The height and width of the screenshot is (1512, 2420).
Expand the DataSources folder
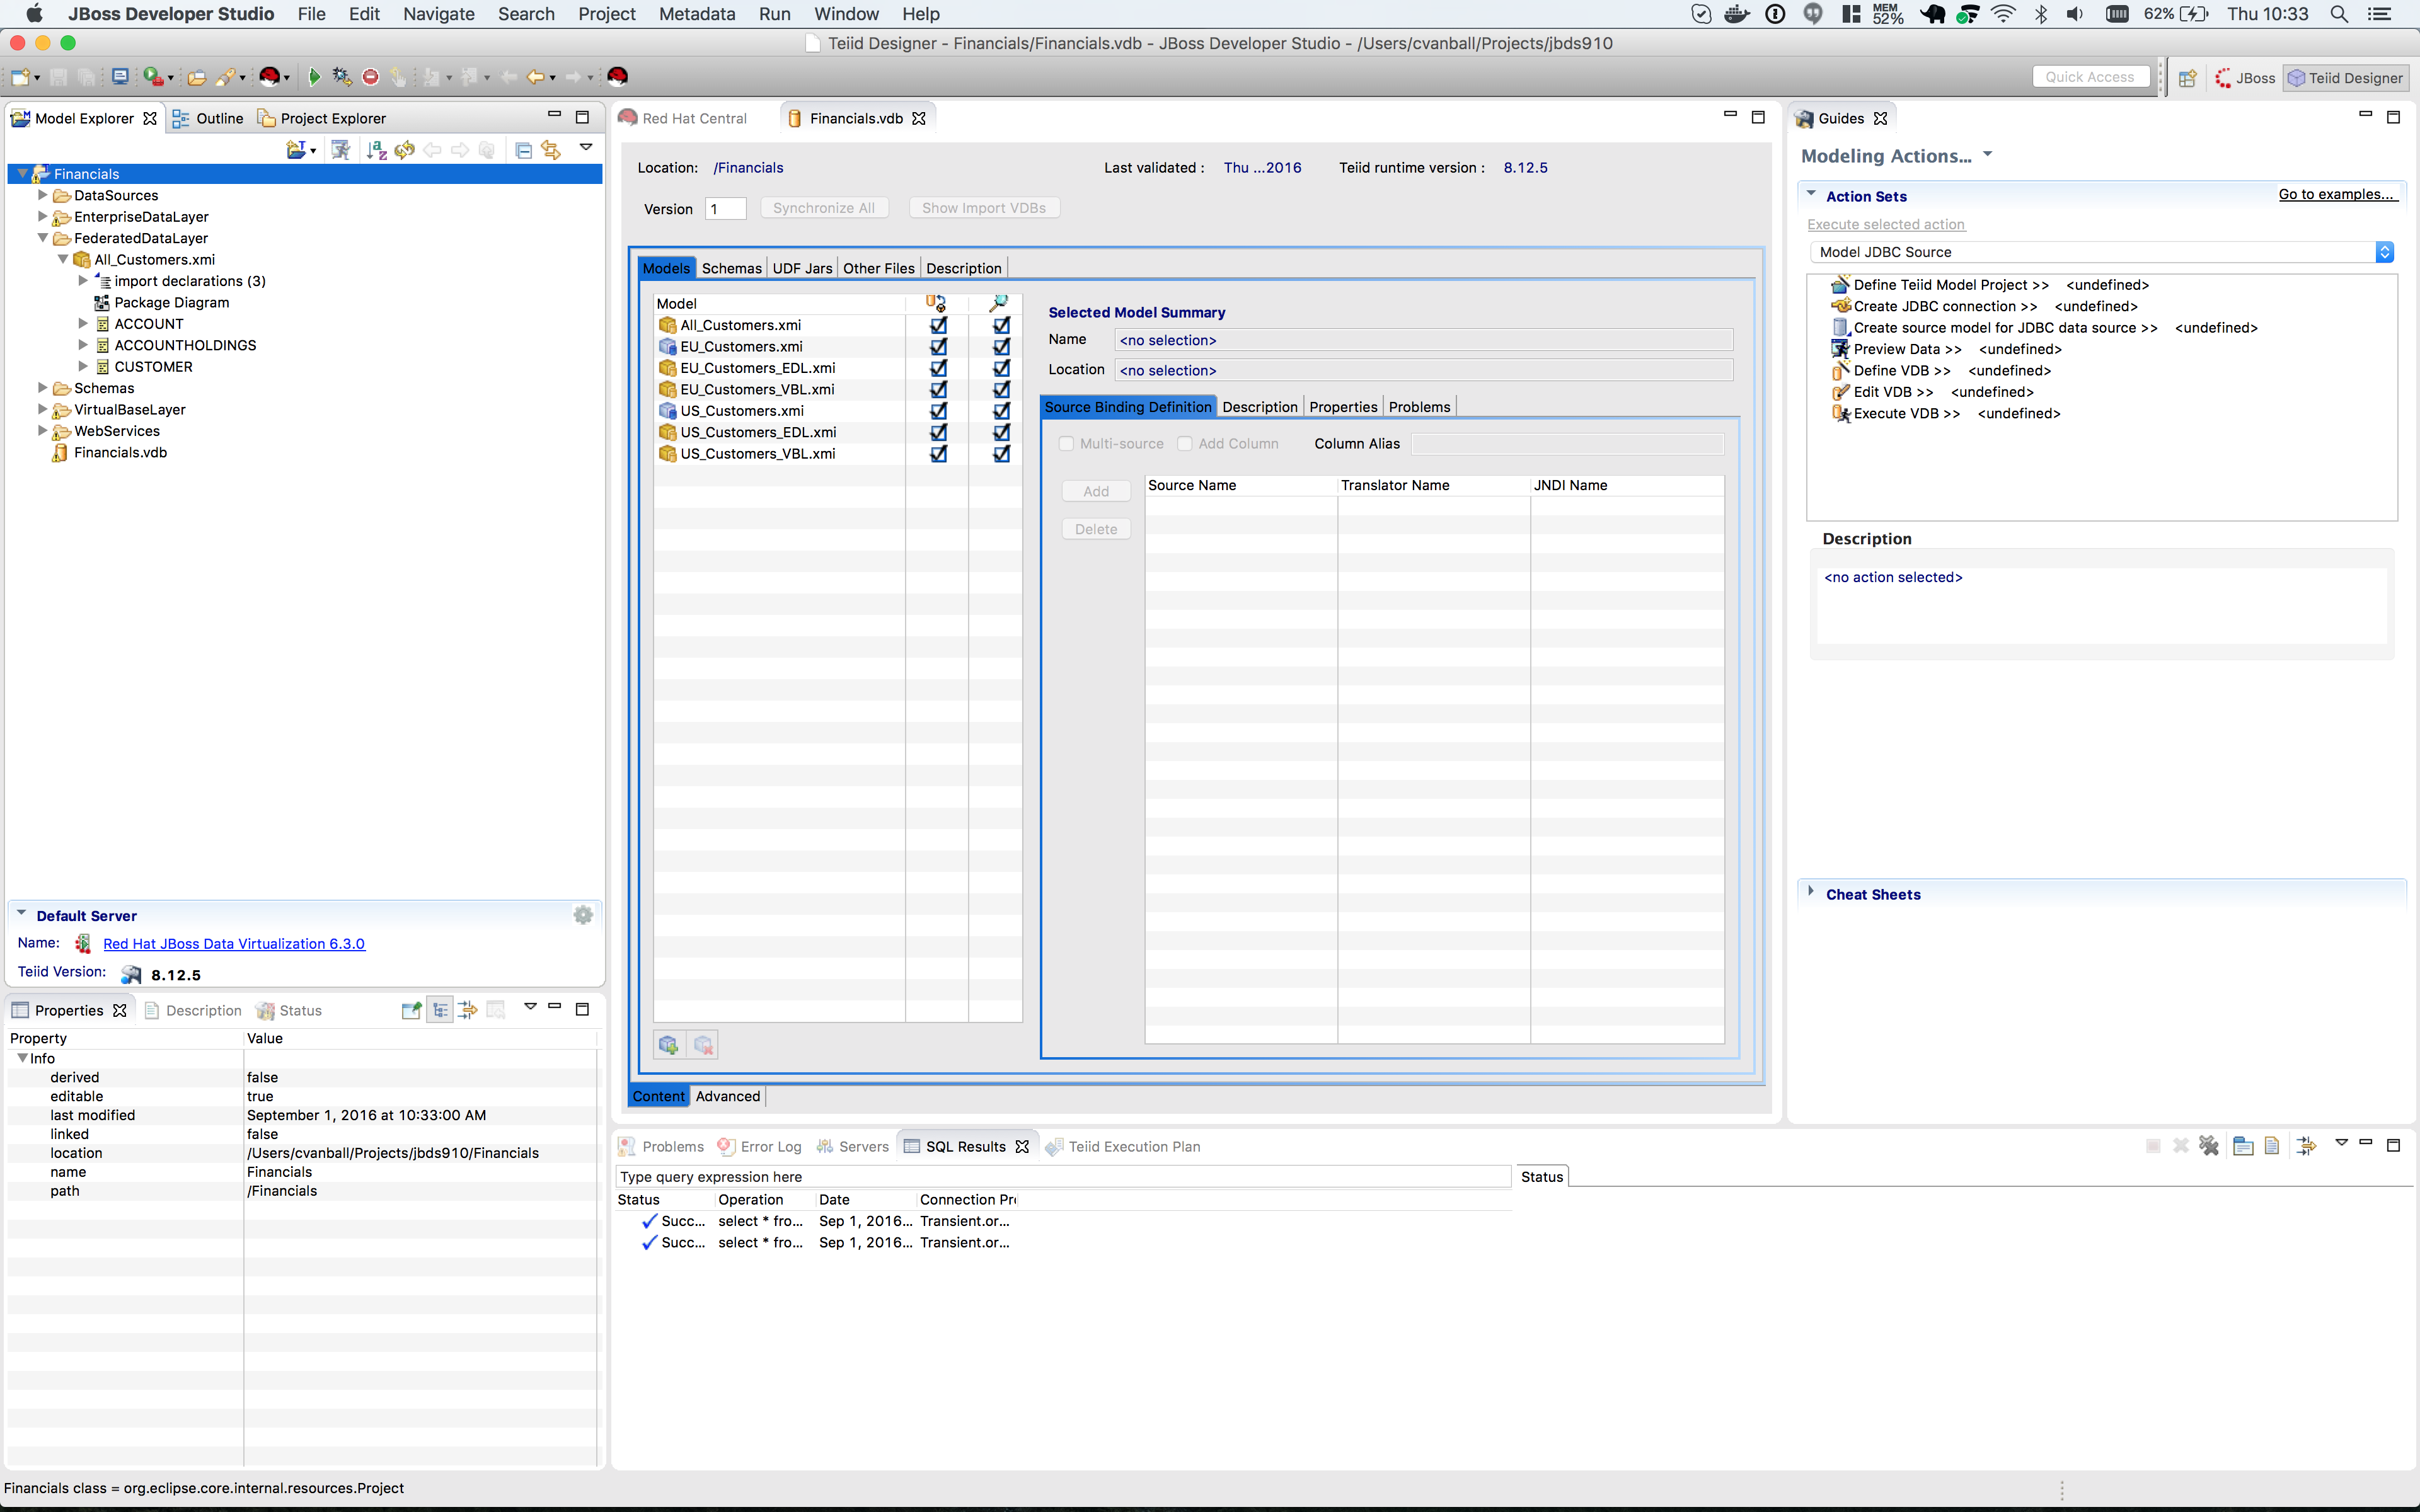point(43,195)
